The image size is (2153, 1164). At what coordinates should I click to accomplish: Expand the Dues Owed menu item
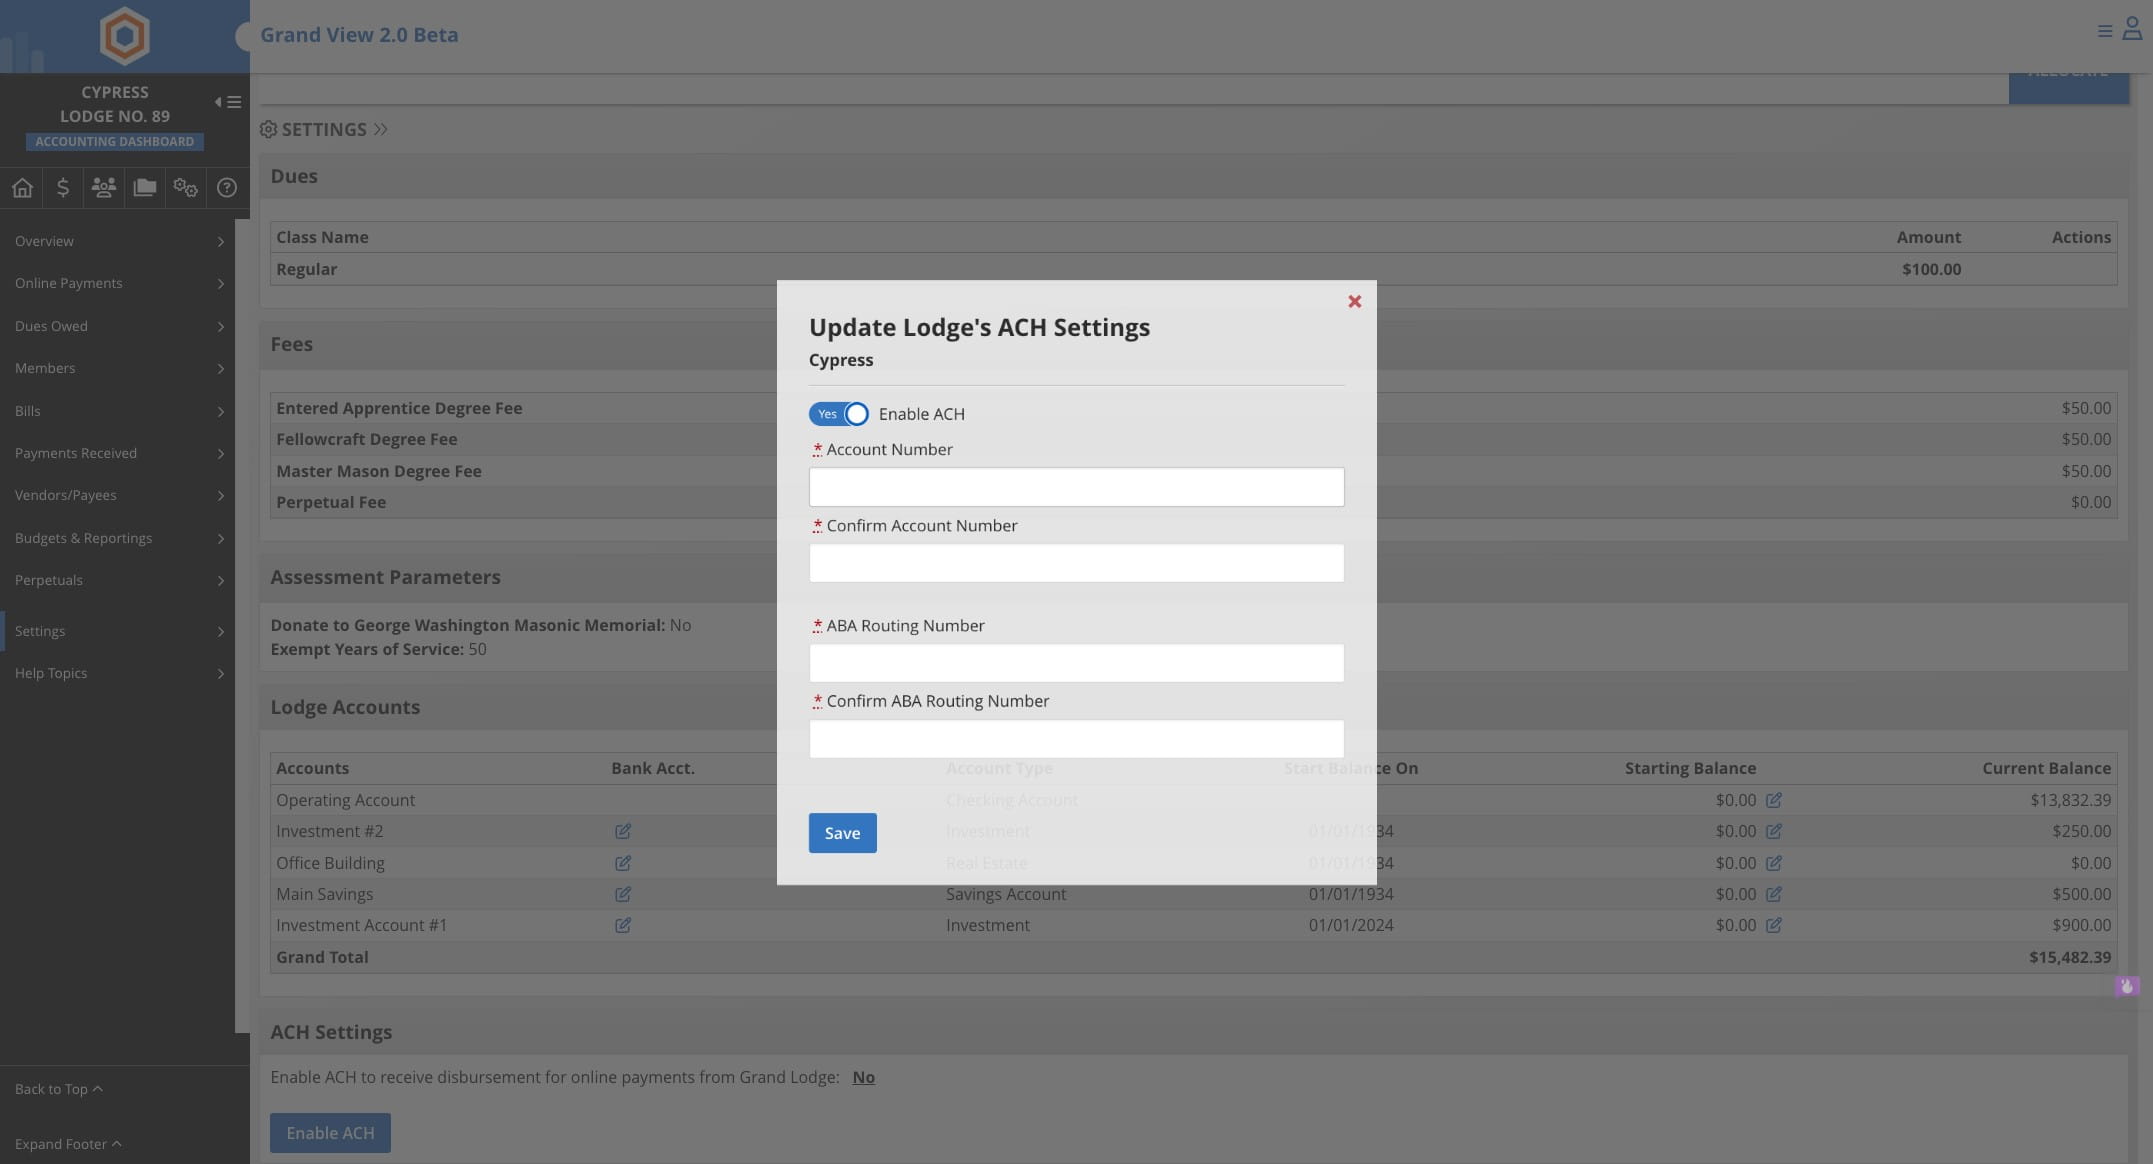coord(117,326)
